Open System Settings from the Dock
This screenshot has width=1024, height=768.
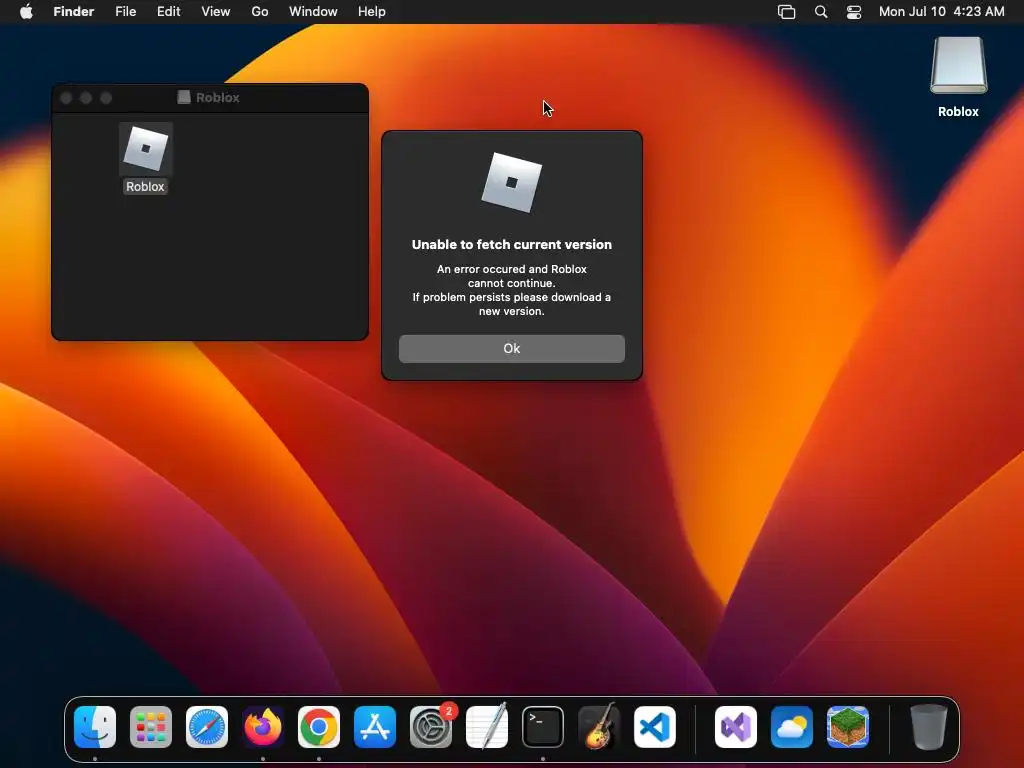tap(431, 727)
